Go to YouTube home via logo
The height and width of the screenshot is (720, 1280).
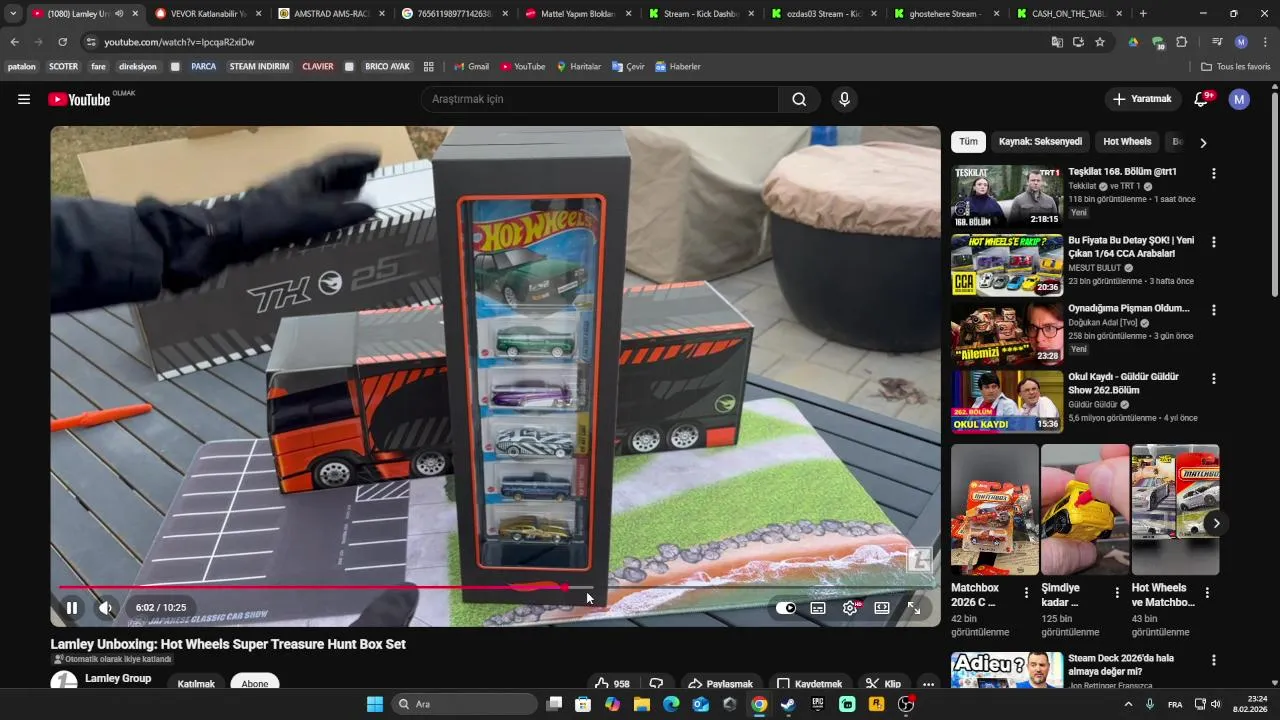coord(79,99)
